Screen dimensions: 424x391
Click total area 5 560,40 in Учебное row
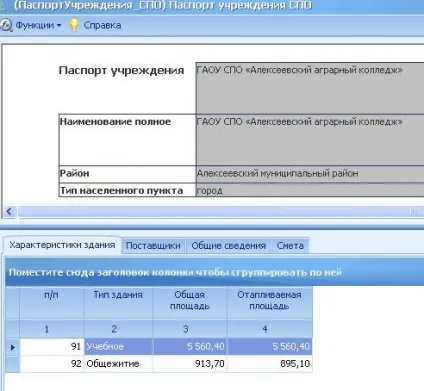pyautogui.click(x=190, y=347)
